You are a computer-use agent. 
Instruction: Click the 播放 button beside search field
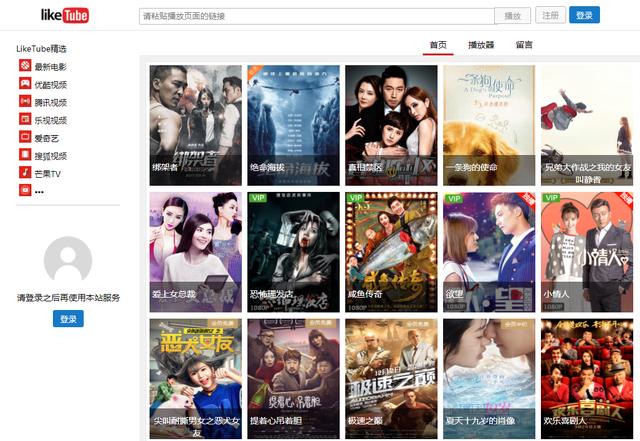(x=513, y=16)
